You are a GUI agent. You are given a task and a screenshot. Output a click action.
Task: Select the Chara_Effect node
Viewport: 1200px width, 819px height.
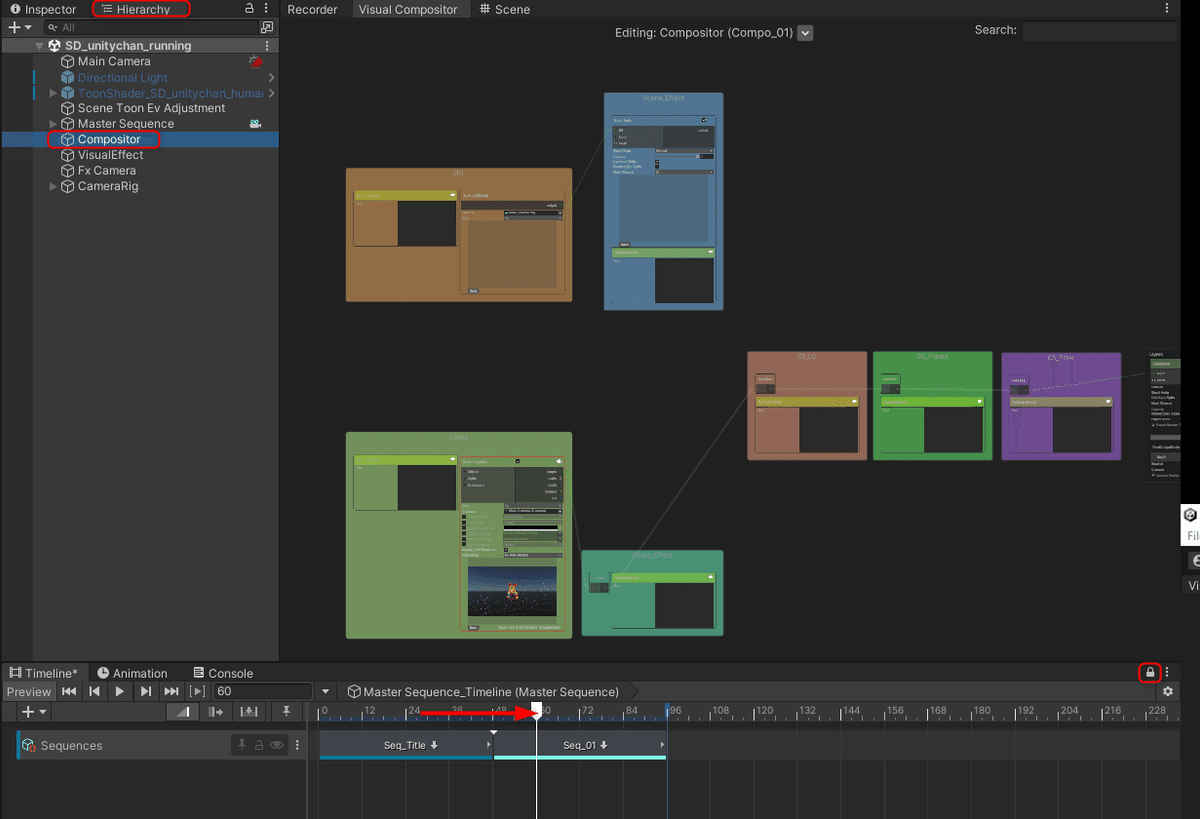(652, 592)
